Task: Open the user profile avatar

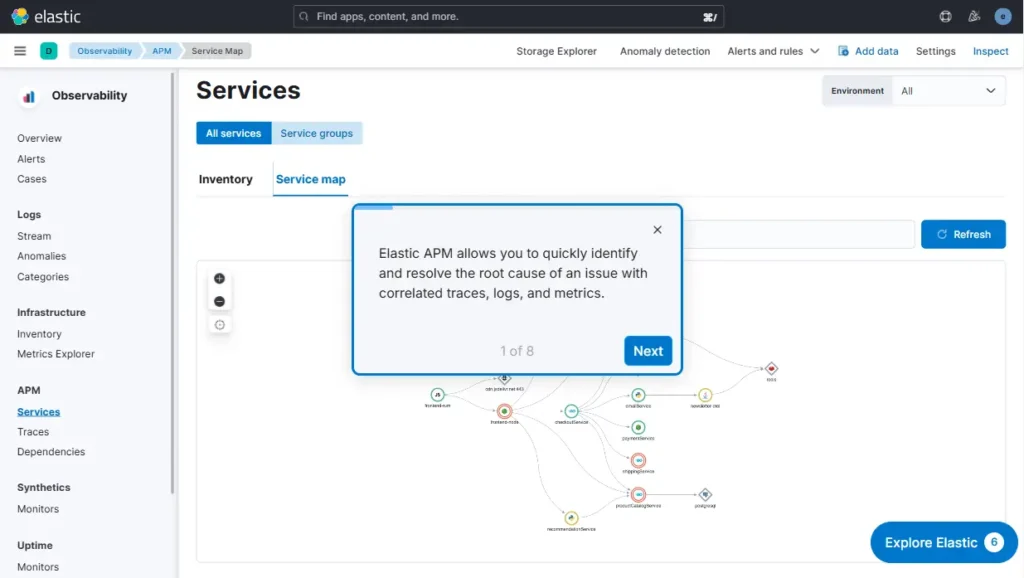Action: (x=1002, y=16)
